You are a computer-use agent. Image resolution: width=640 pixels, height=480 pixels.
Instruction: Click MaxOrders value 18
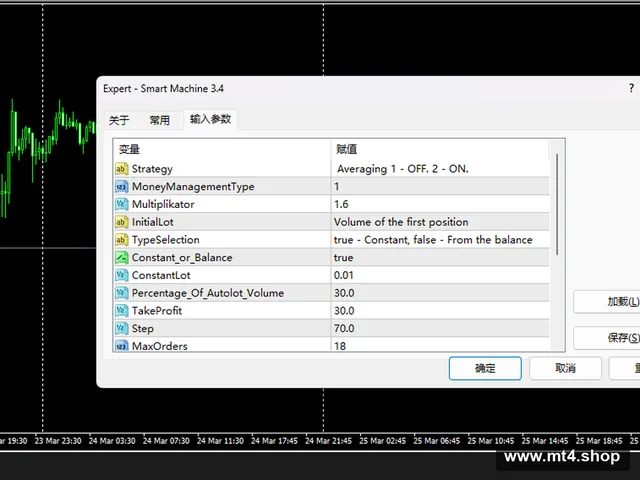pos(340,346)
